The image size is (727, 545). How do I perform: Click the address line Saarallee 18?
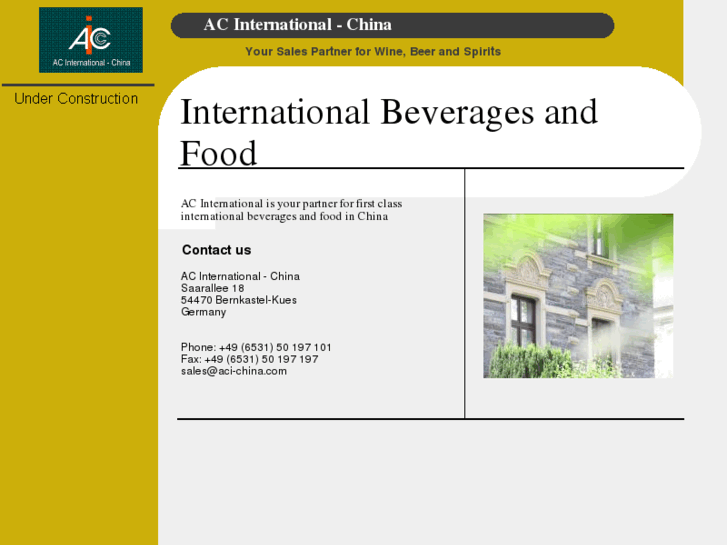click(212, 288)
